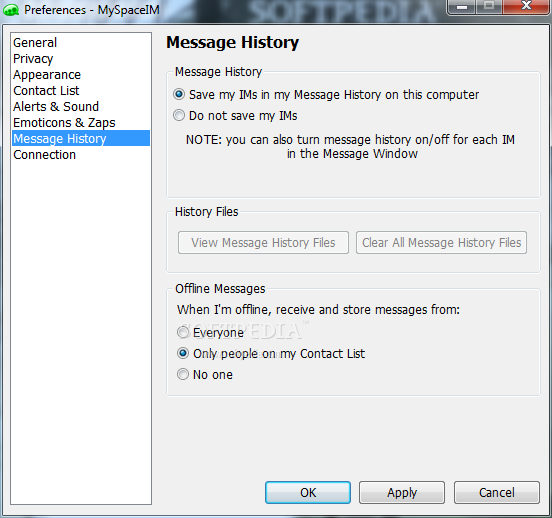Click the 'When I'm offline, receive and store' label
Screen dimensions: 552x518
click(318, 310)
